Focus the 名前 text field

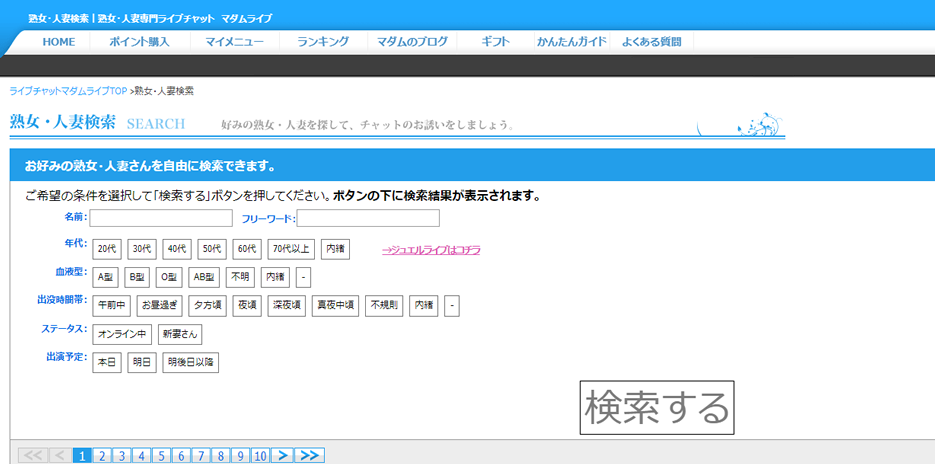click(161, 218)
